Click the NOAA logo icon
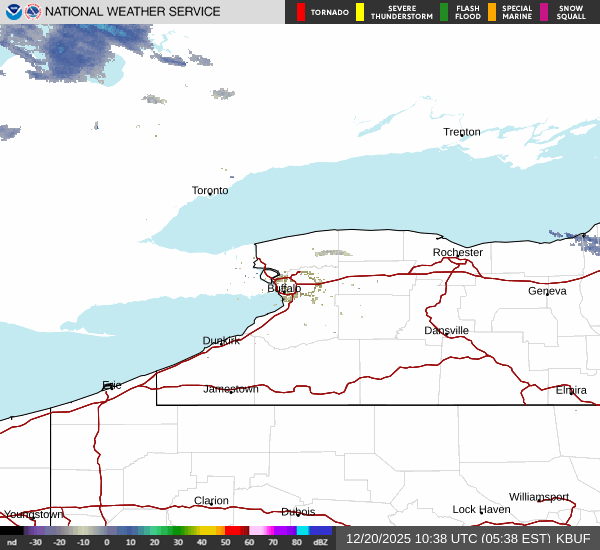The width and height of the screenshot is (600, 550). [12, 12]
